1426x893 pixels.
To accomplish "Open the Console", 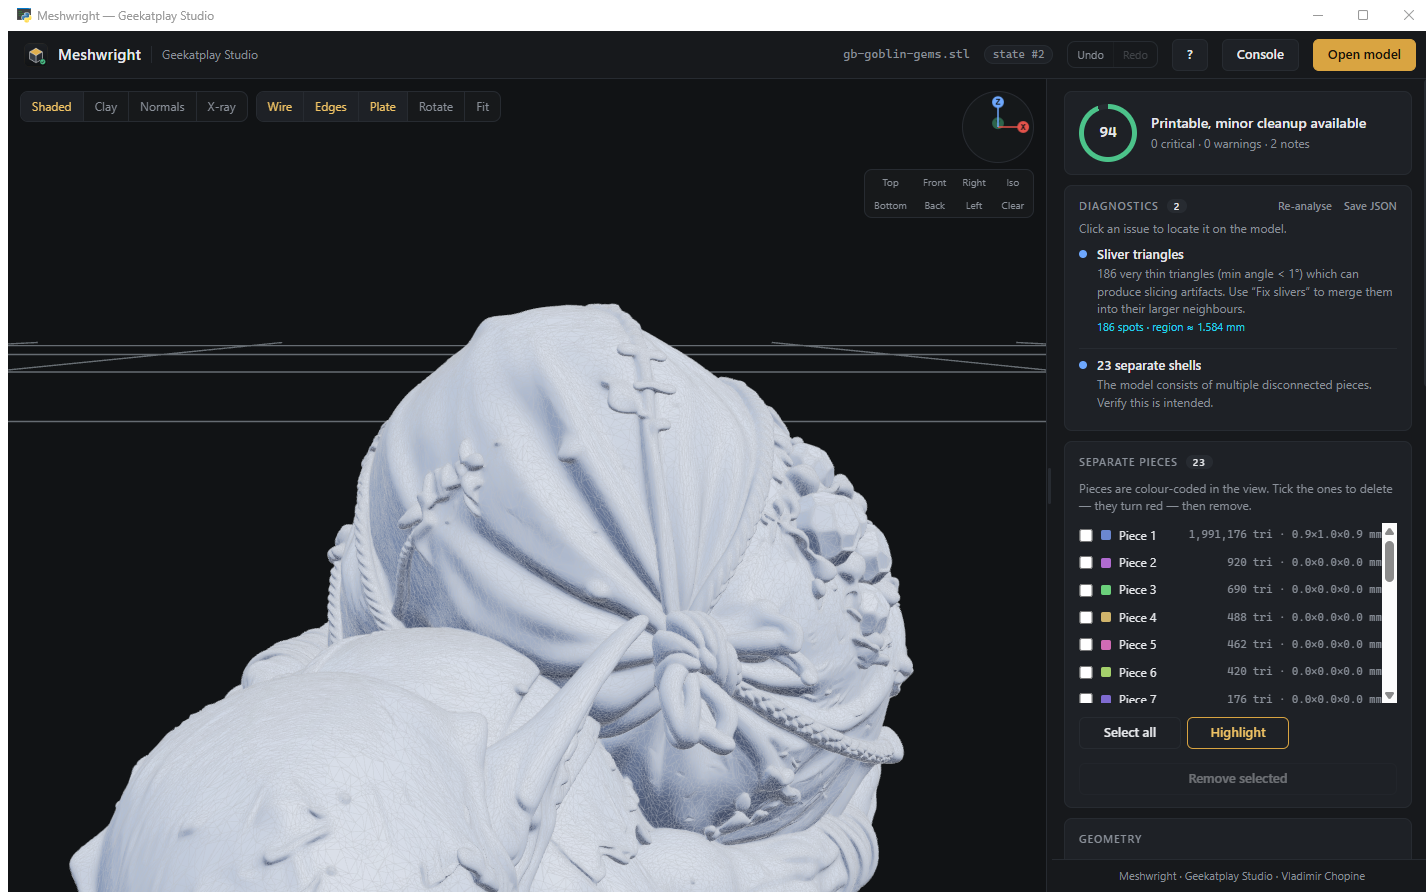I will pos(1260,55).
